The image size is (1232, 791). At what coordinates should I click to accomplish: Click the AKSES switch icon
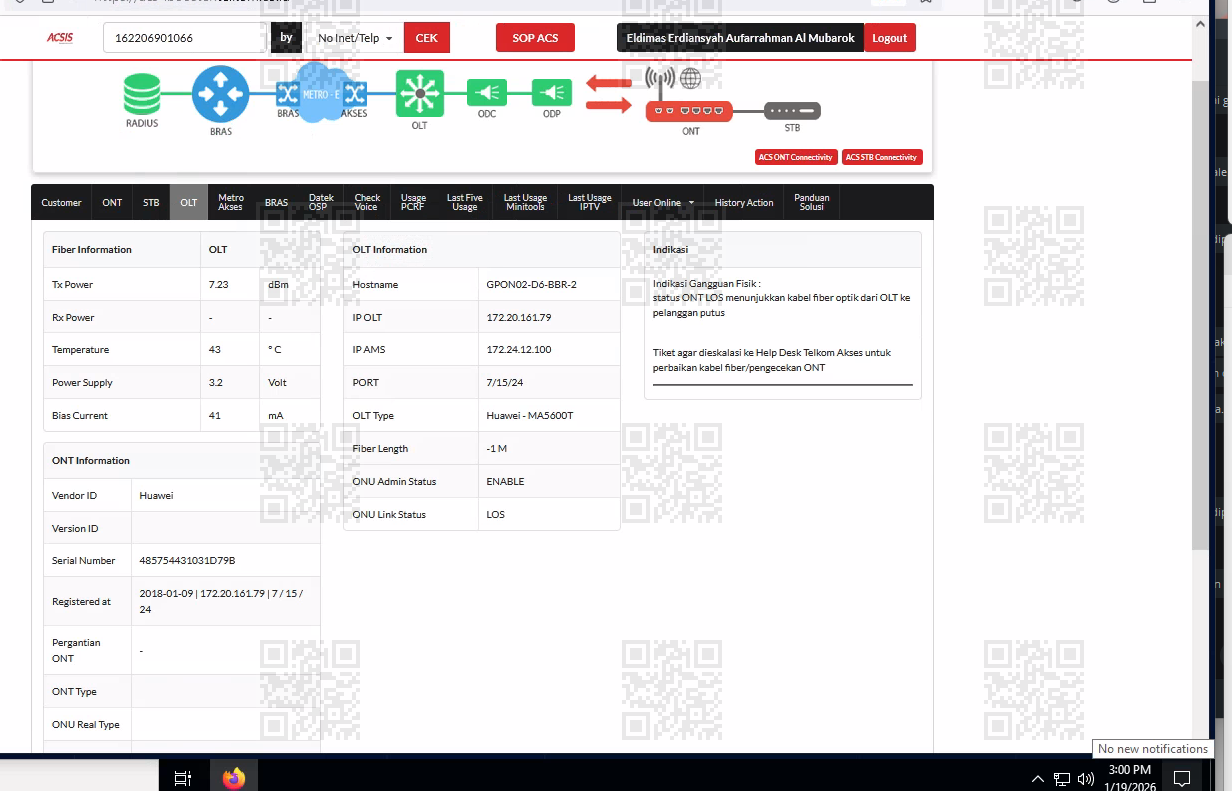point(355,94)
